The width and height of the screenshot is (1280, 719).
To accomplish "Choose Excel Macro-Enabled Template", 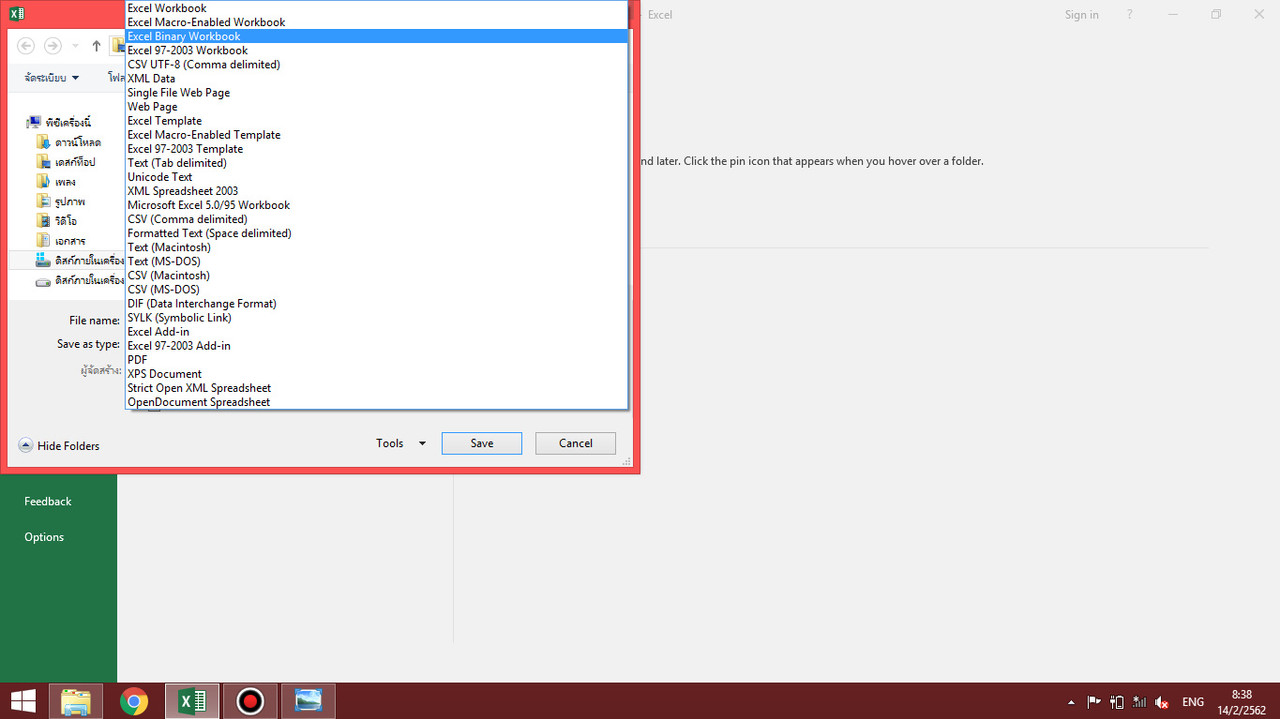I will click(x=377, y=134).
